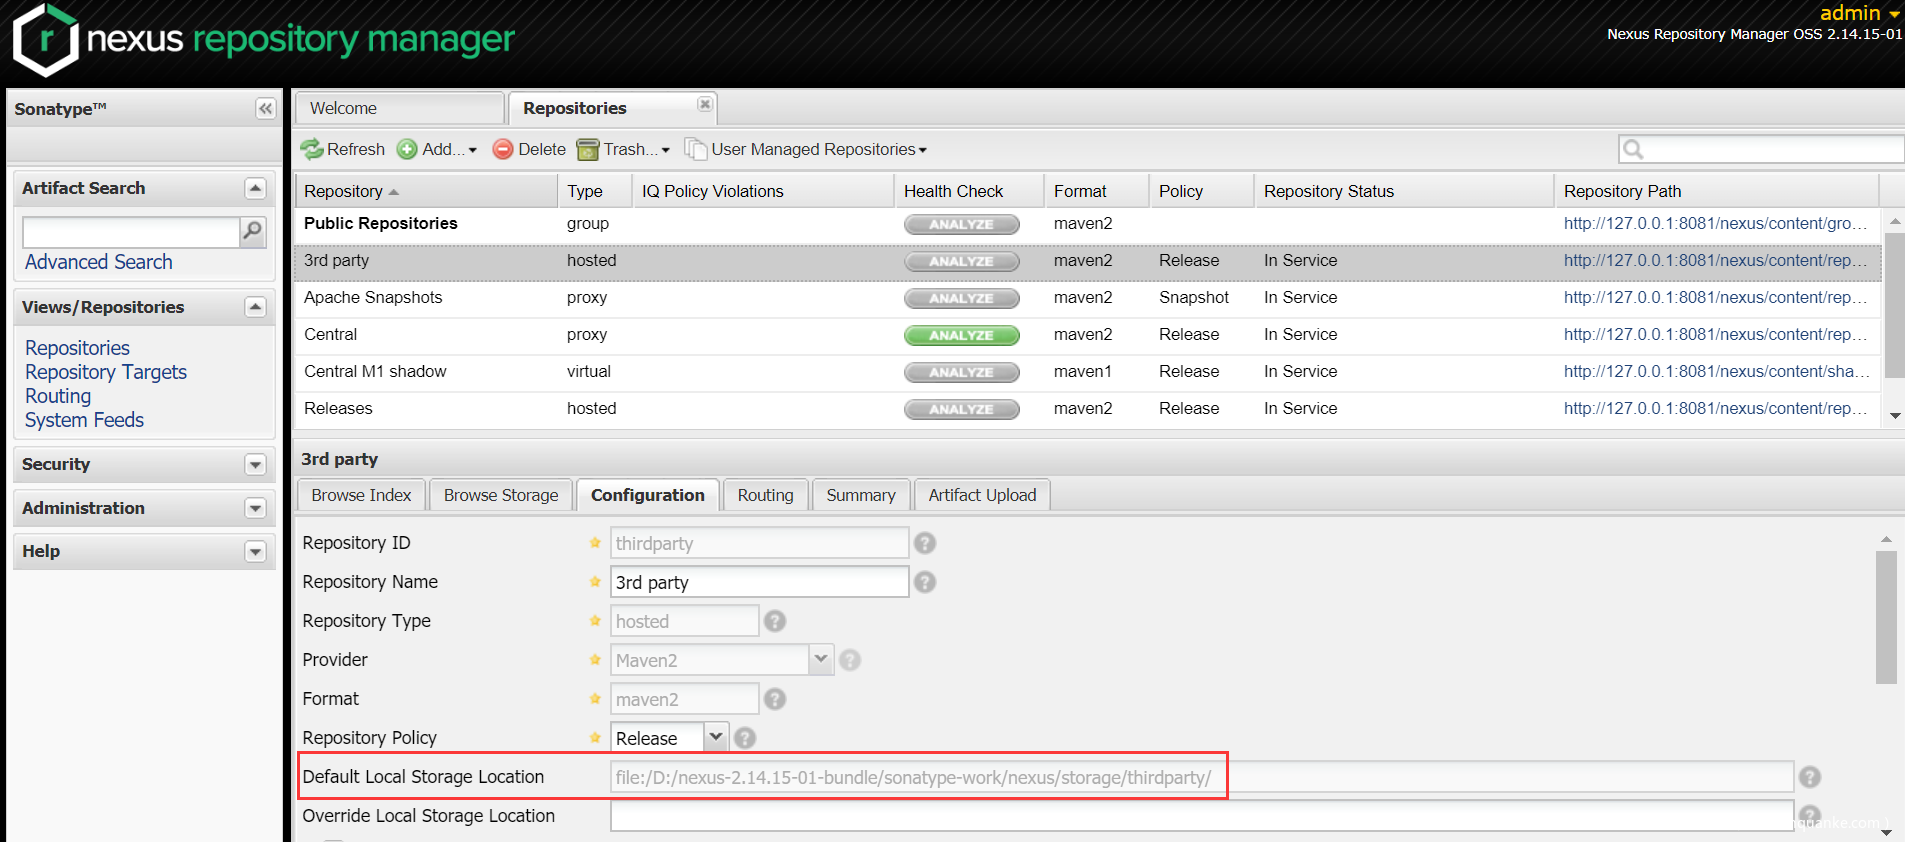Collapse the Sonatype sidebar panel

[x=265, y=108]
